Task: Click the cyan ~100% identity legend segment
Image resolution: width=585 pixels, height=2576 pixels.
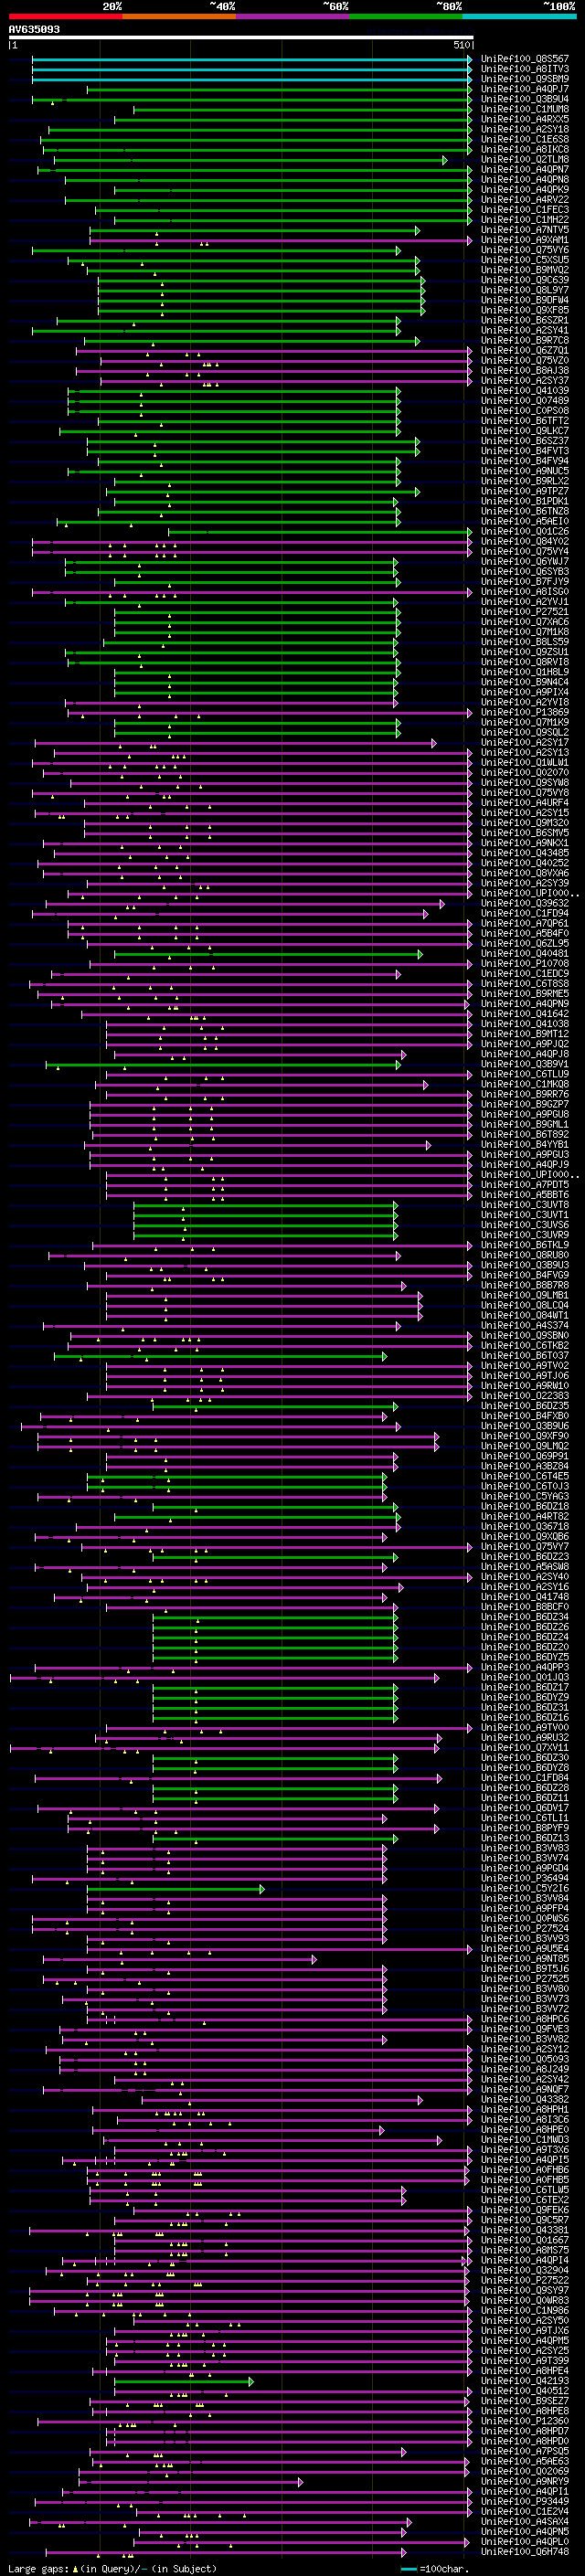Action: coord(519,16)
